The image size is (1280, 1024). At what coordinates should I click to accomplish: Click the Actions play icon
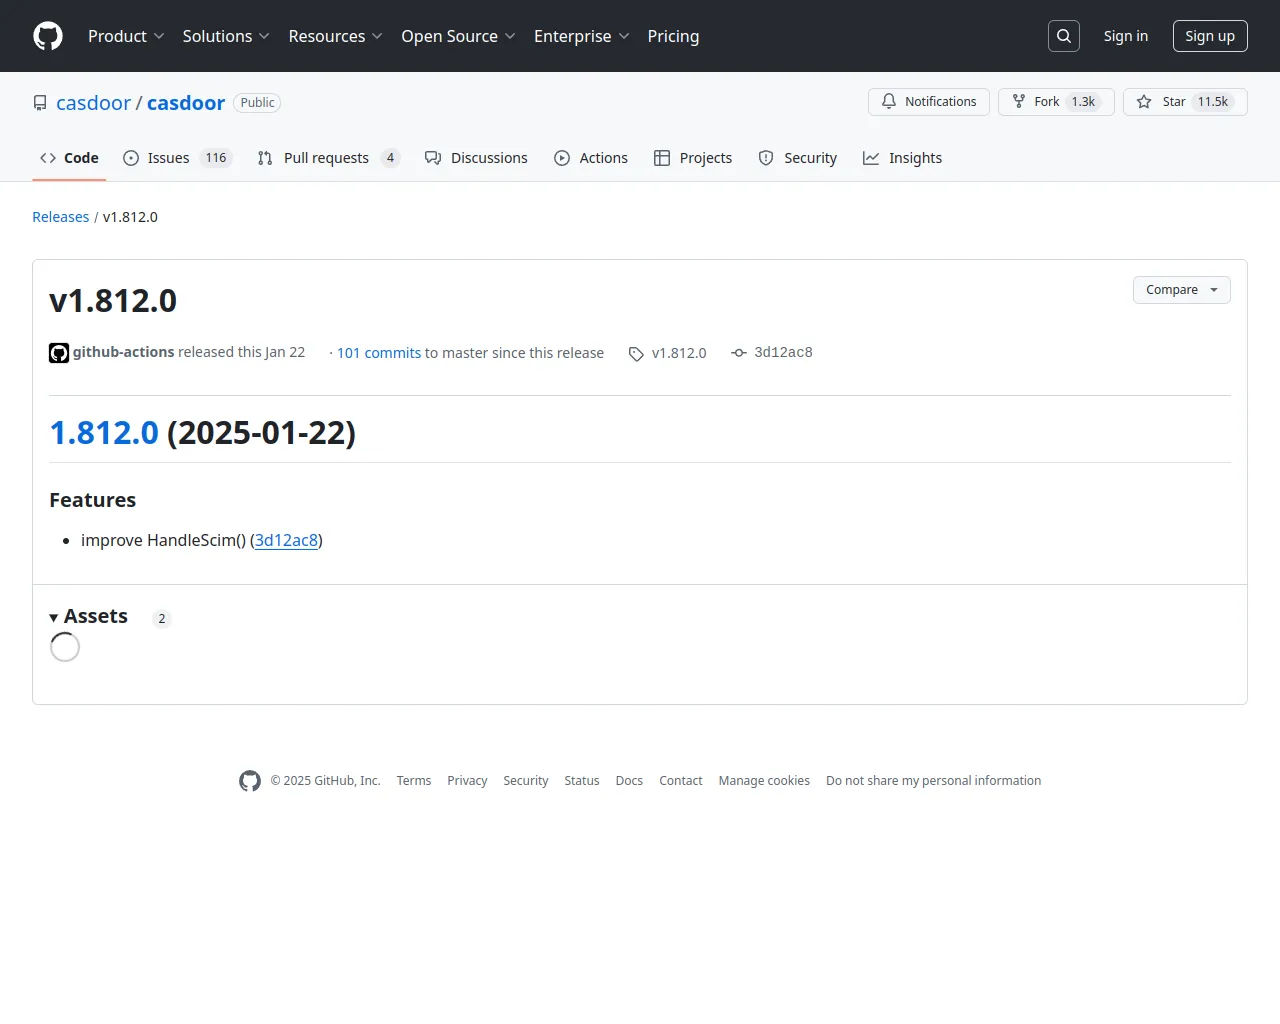point(562,158)
